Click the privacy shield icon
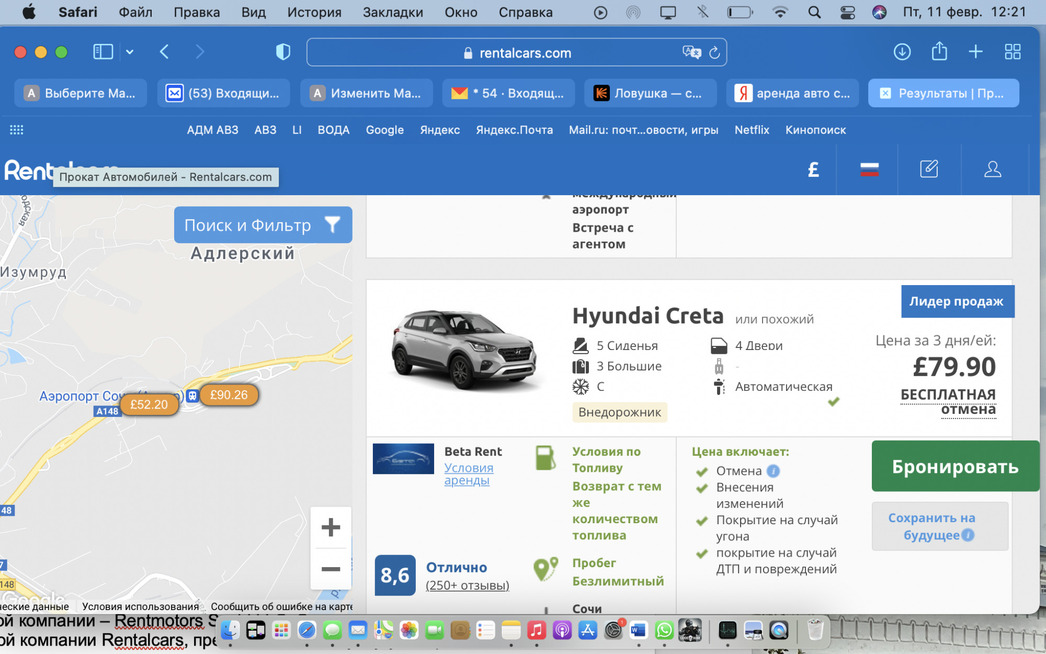 tap(283, 52)
